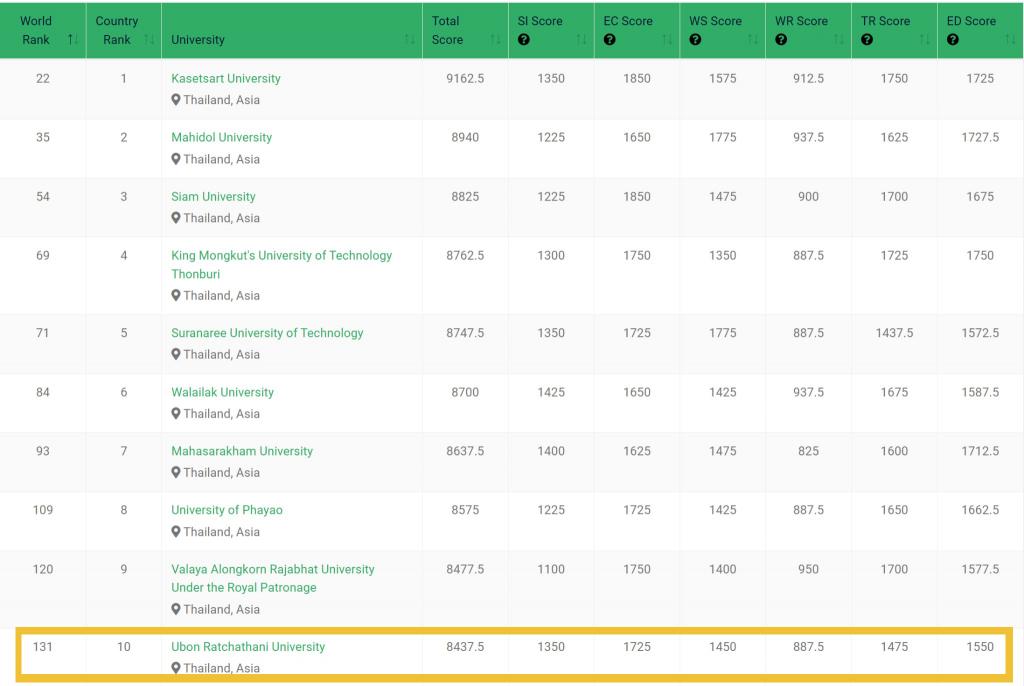Click location pin under Kasetsart University
Screen dimensions: 1024x686
(x=176, y=100)
